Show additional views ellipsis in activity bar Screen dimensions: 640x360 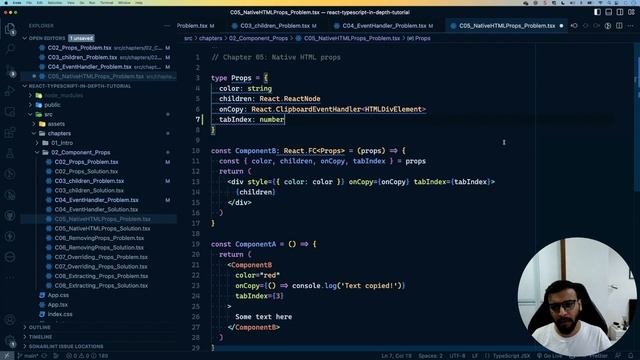(10, 278)
